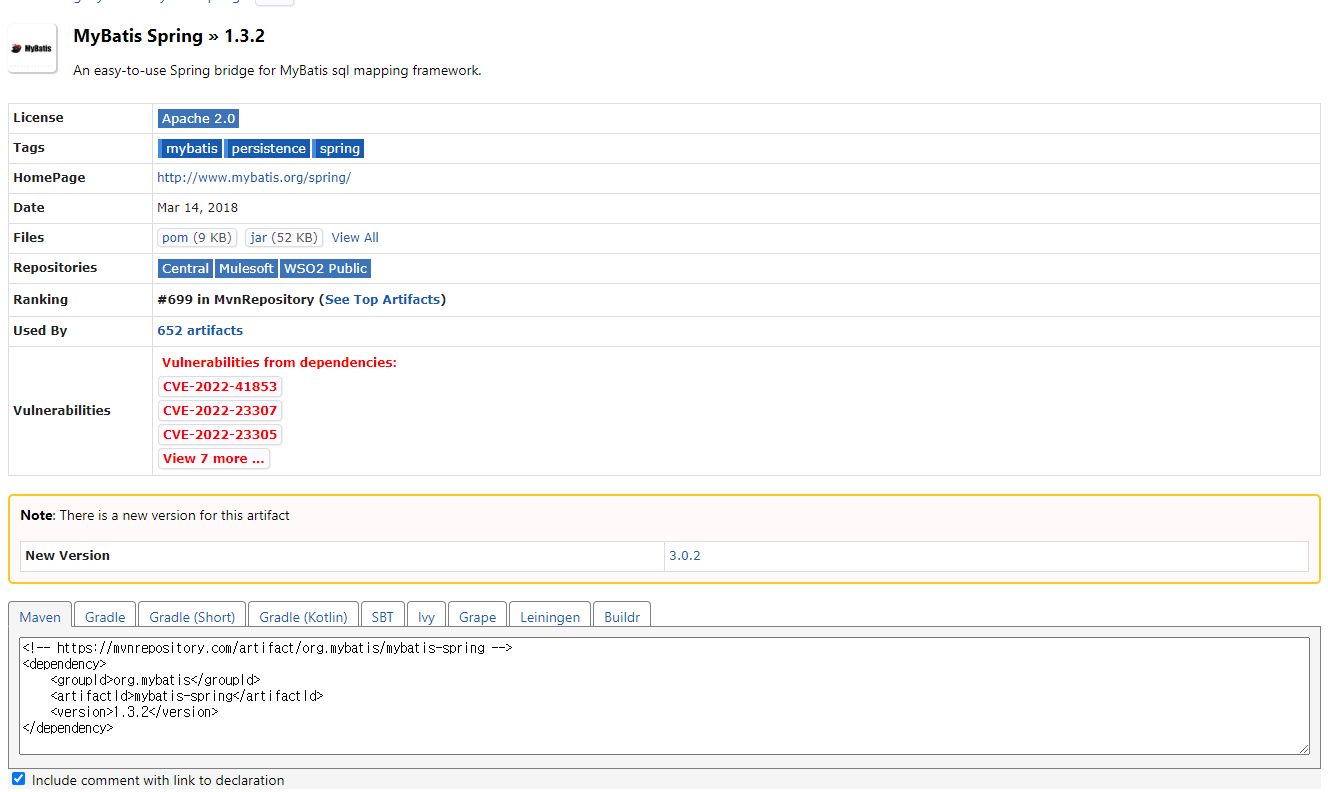Click the MyBatis Spring title link

click(x=138, y=36)
